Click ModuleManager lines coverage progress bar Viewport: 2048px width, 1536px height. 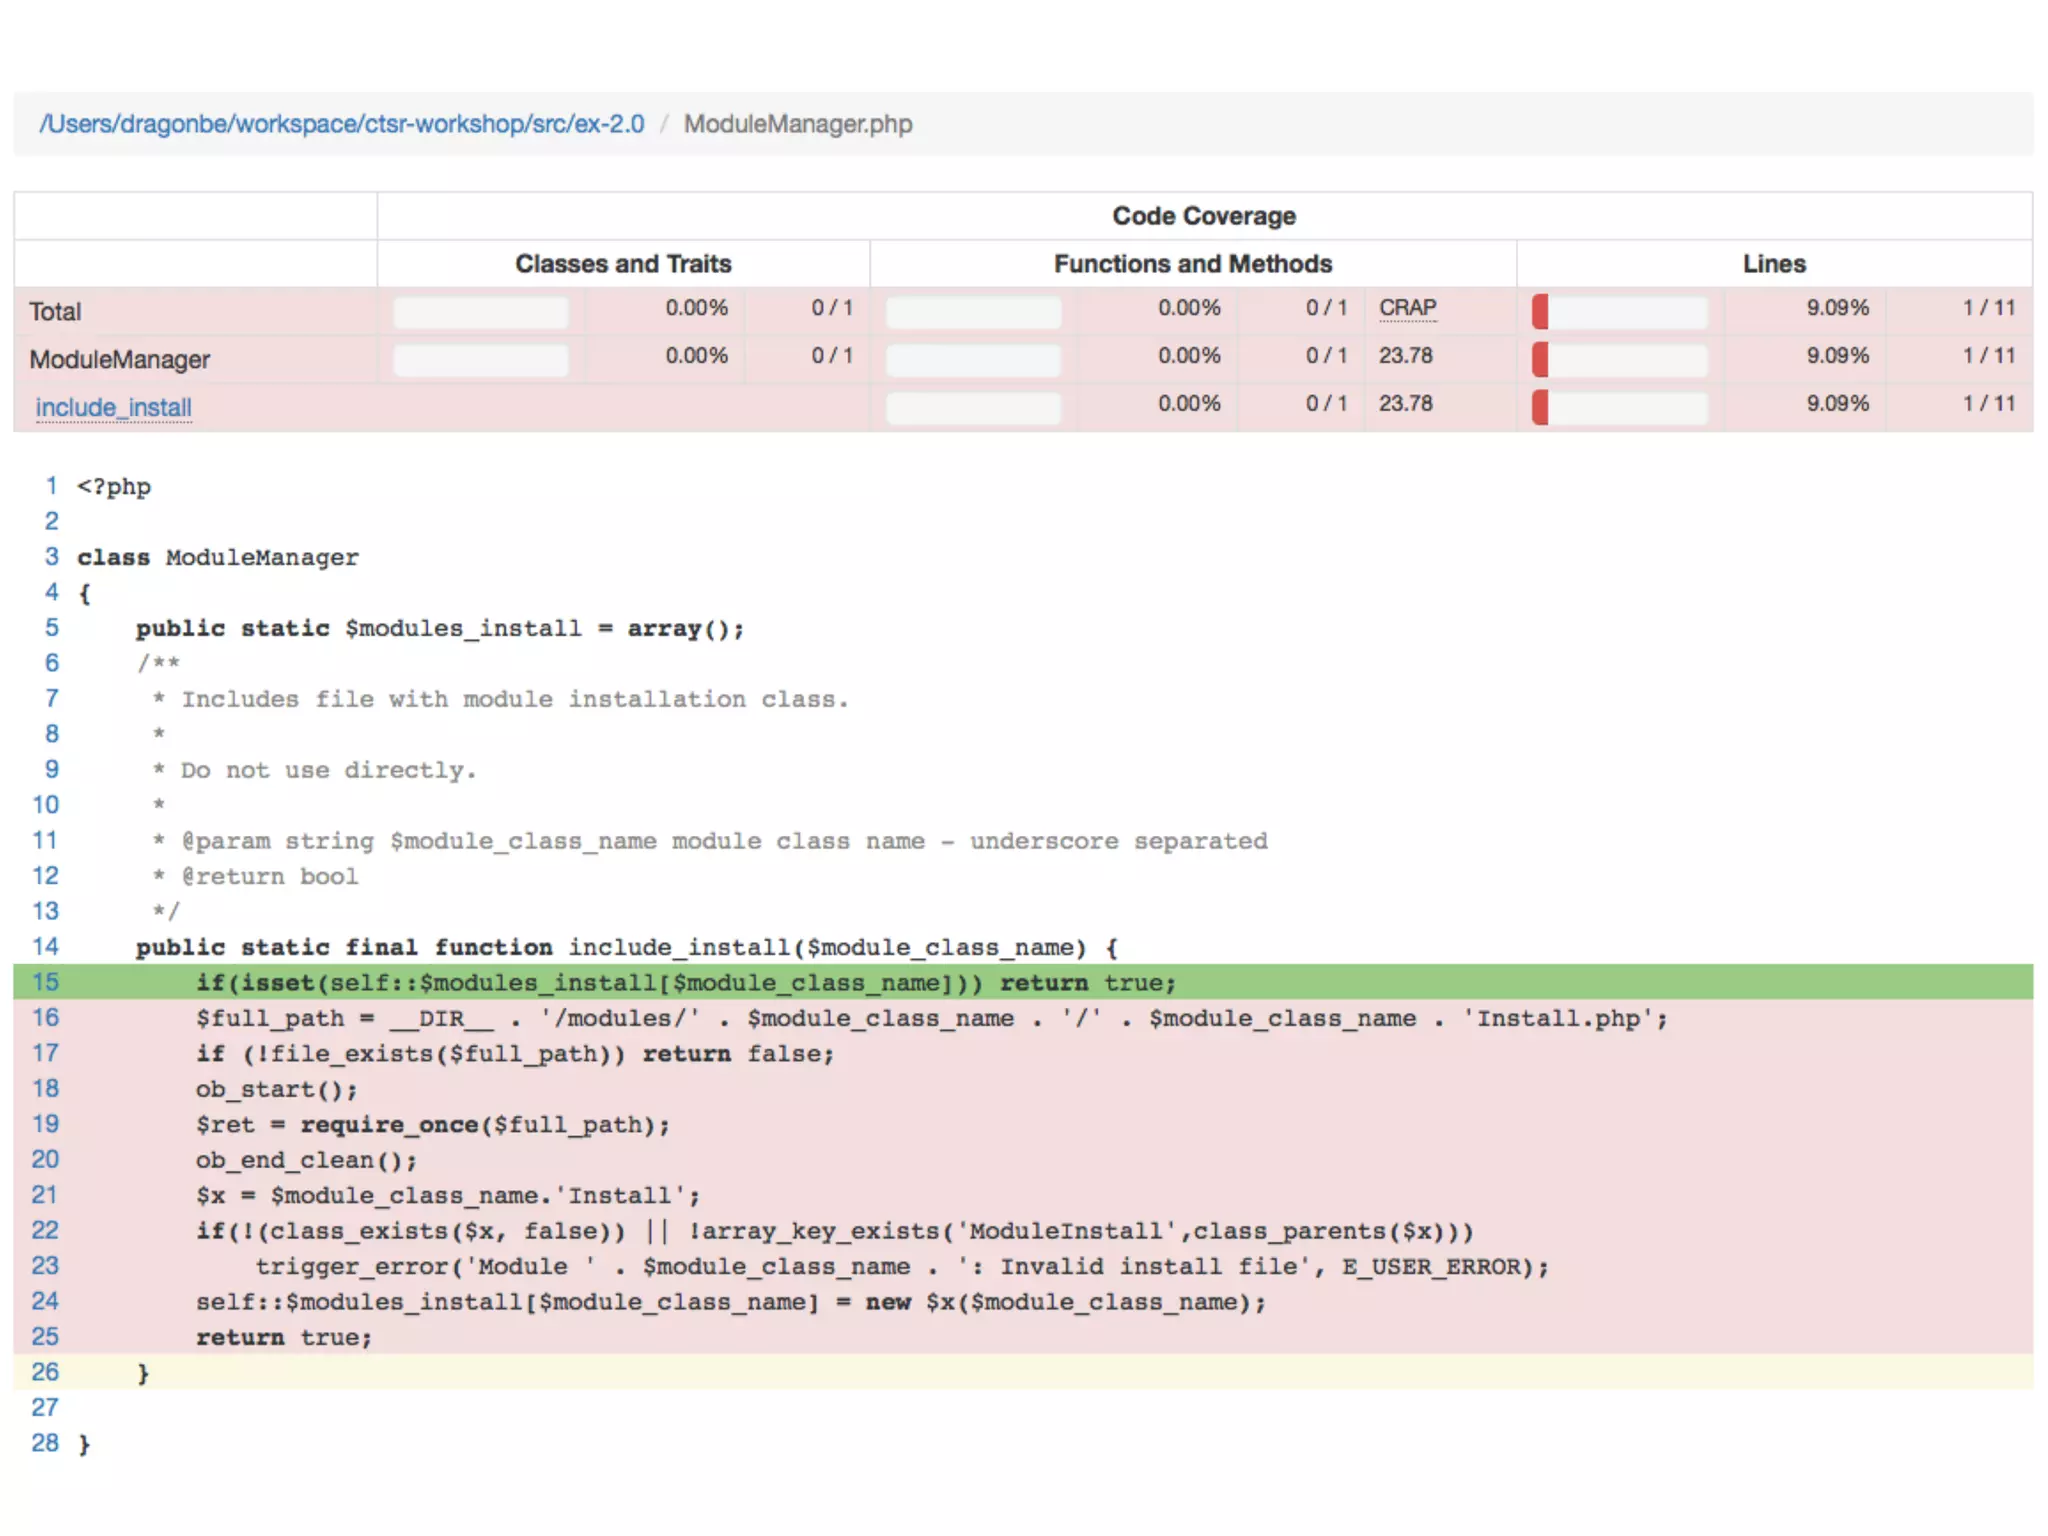click(1619, 360)
